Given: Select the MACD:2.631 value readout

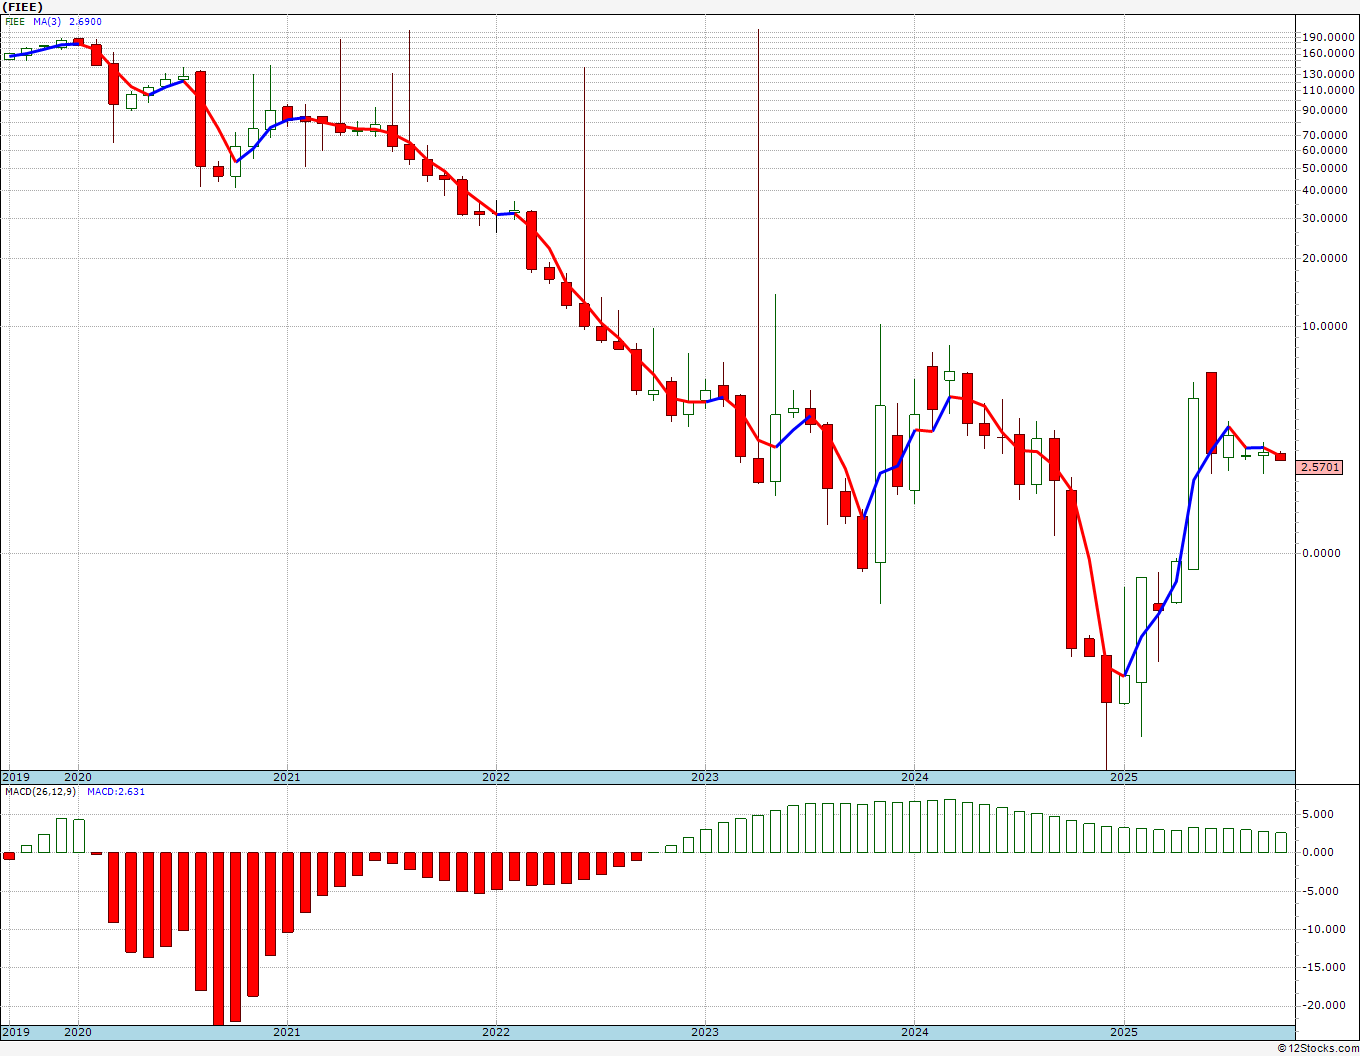Looking at the screenshot, I should pyautogui.click(x=116, y=792).
